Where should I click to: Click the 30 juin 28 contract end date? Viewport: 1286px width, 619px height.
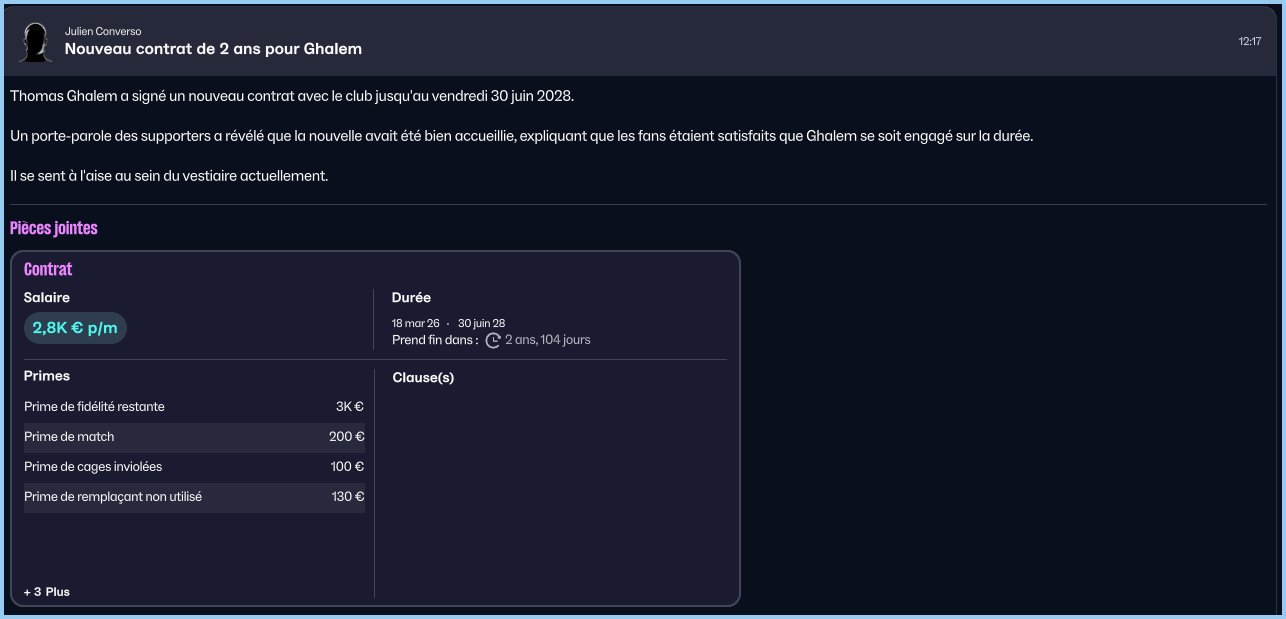pos(481,323)
